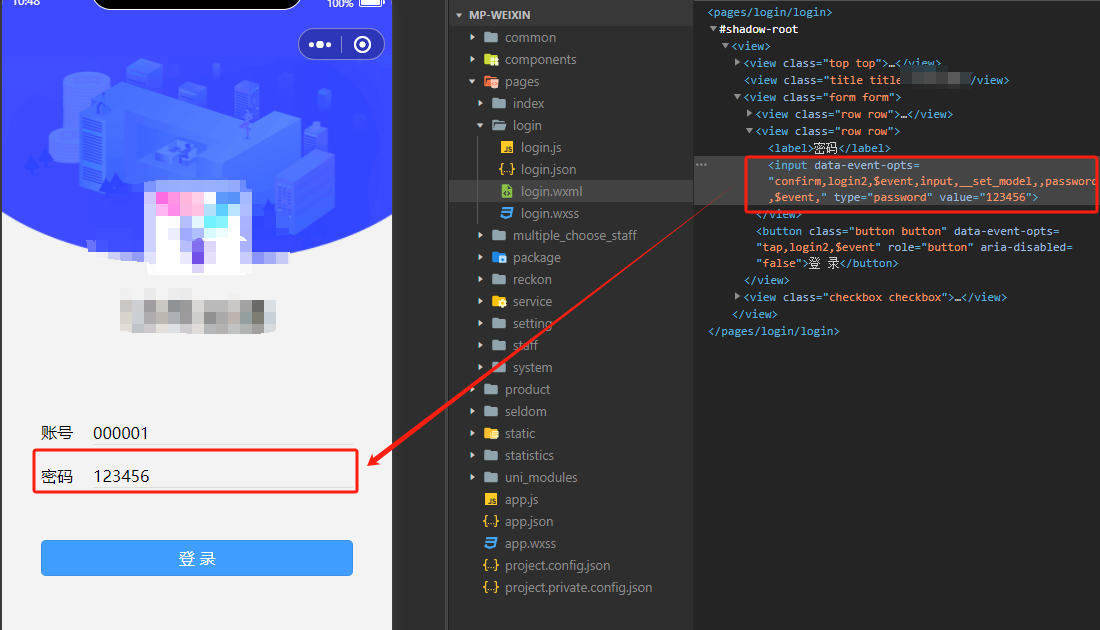Select the app.json file name
Image resolution: width=1100 pixels, height=630 pixels.
coord(529,521)
